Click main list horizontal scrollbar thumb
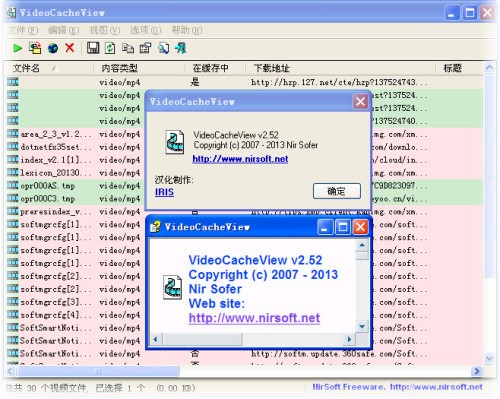This screenshot has width=500, height=399. coord(98,371)
